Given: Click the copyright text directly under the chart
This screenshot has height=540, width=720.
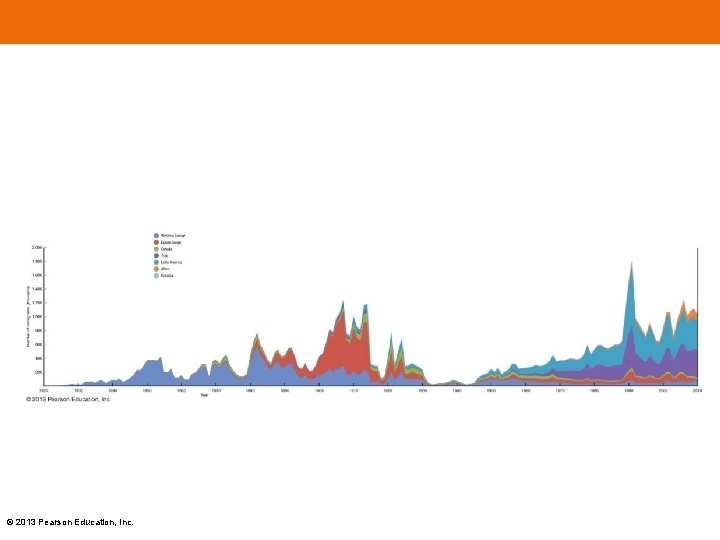Looking at the screenshot, I should tap(68, 399).
